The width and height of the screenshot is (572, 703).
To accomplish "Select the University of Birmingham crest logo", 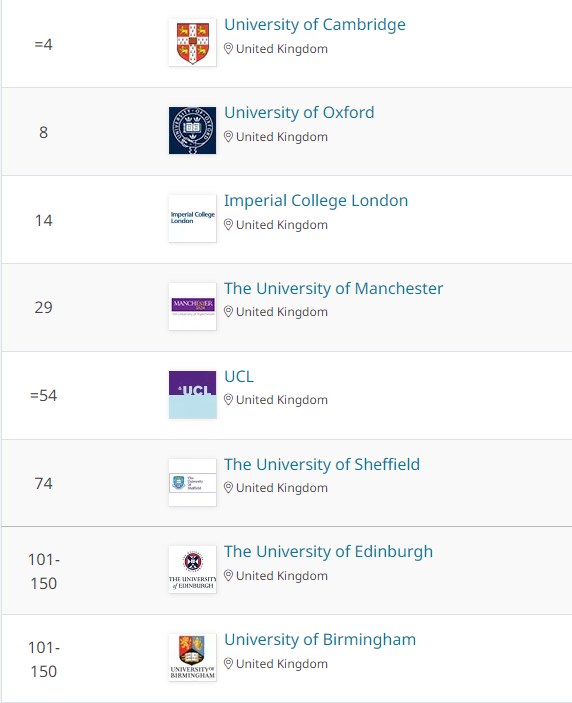I will [x=192, y=657].
